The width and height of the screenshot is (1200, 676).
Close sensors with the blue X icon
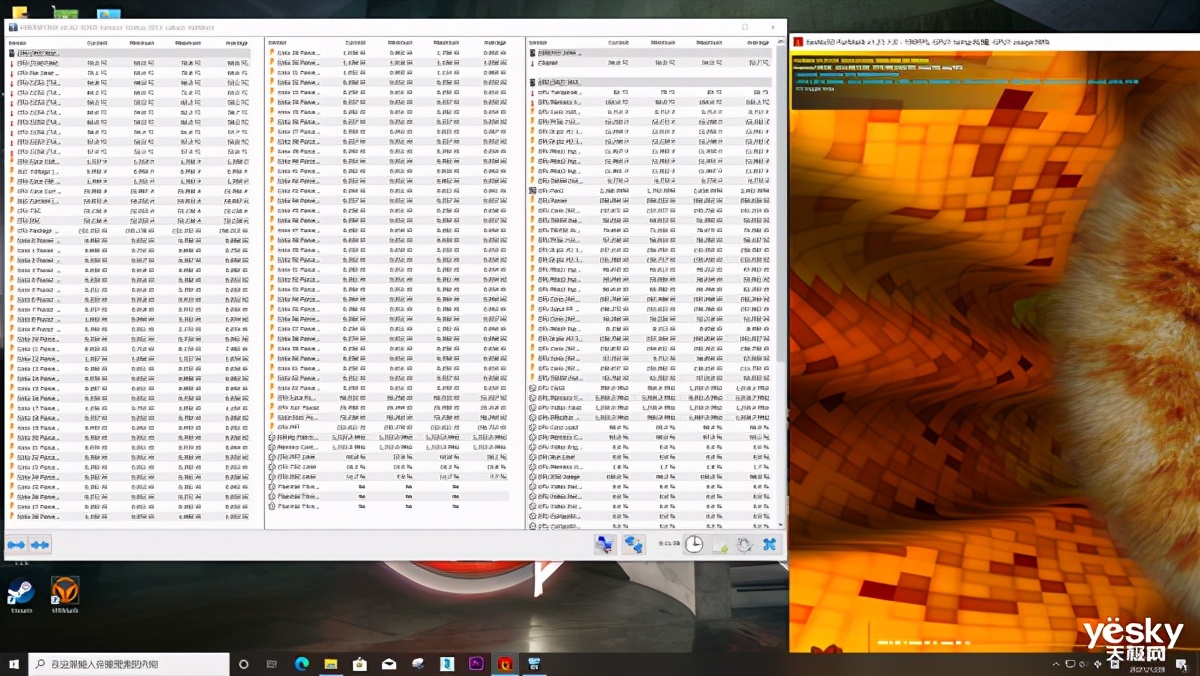[x=770, y=545]
